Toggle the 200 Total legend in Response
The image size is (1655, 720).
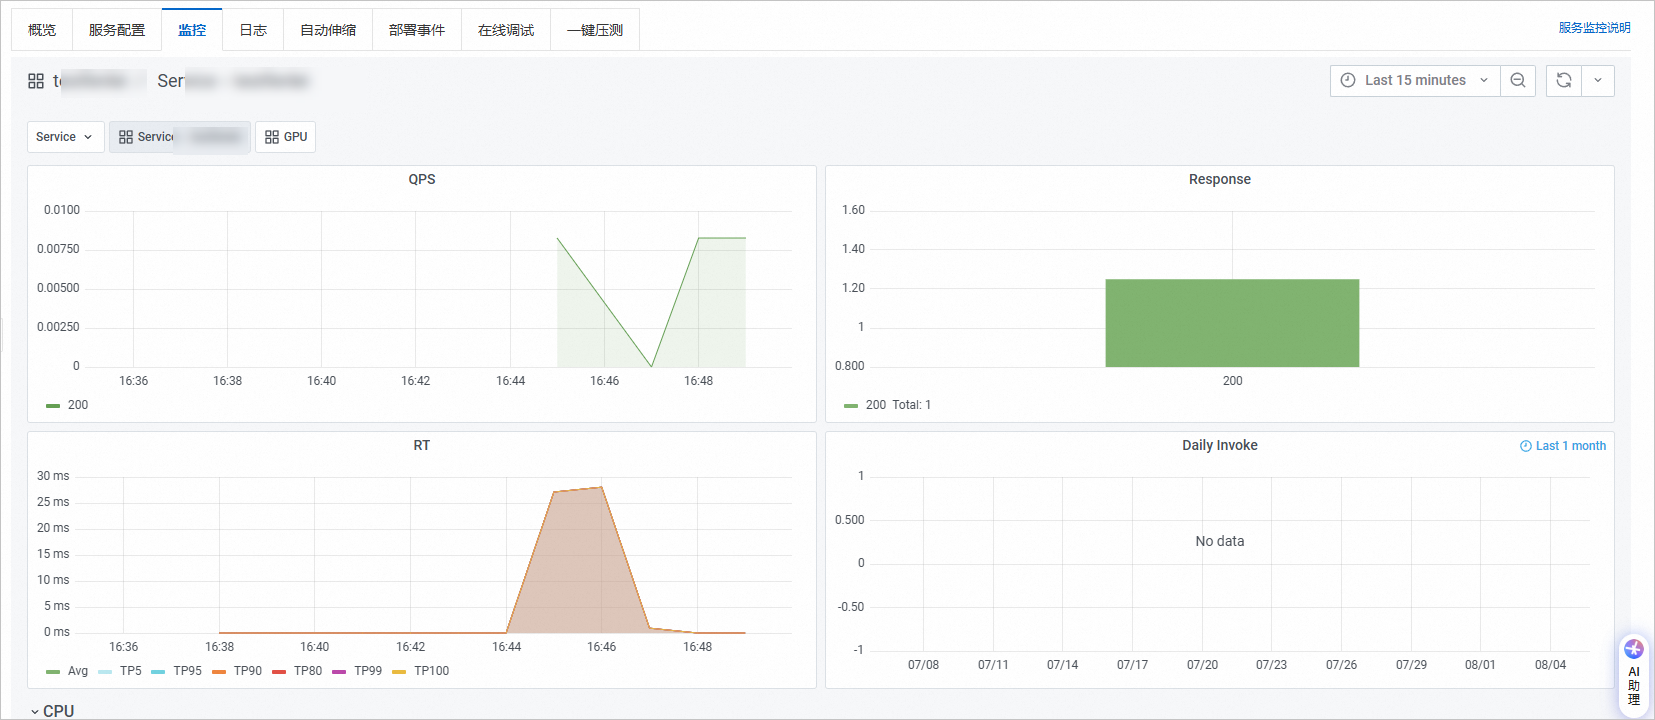tap(887, 405)
